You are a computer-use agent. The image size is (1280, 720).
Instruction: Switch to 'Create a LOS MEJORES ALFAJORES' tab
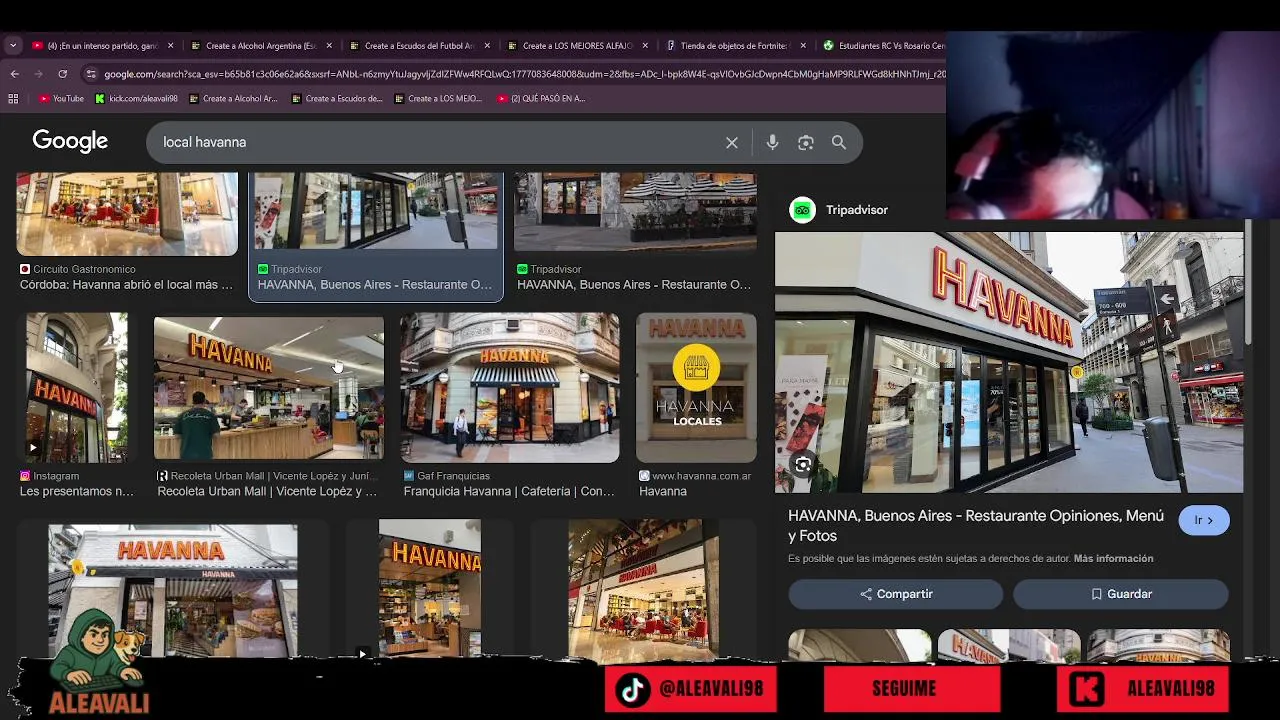pyautogui.click(x=570, y=46)
